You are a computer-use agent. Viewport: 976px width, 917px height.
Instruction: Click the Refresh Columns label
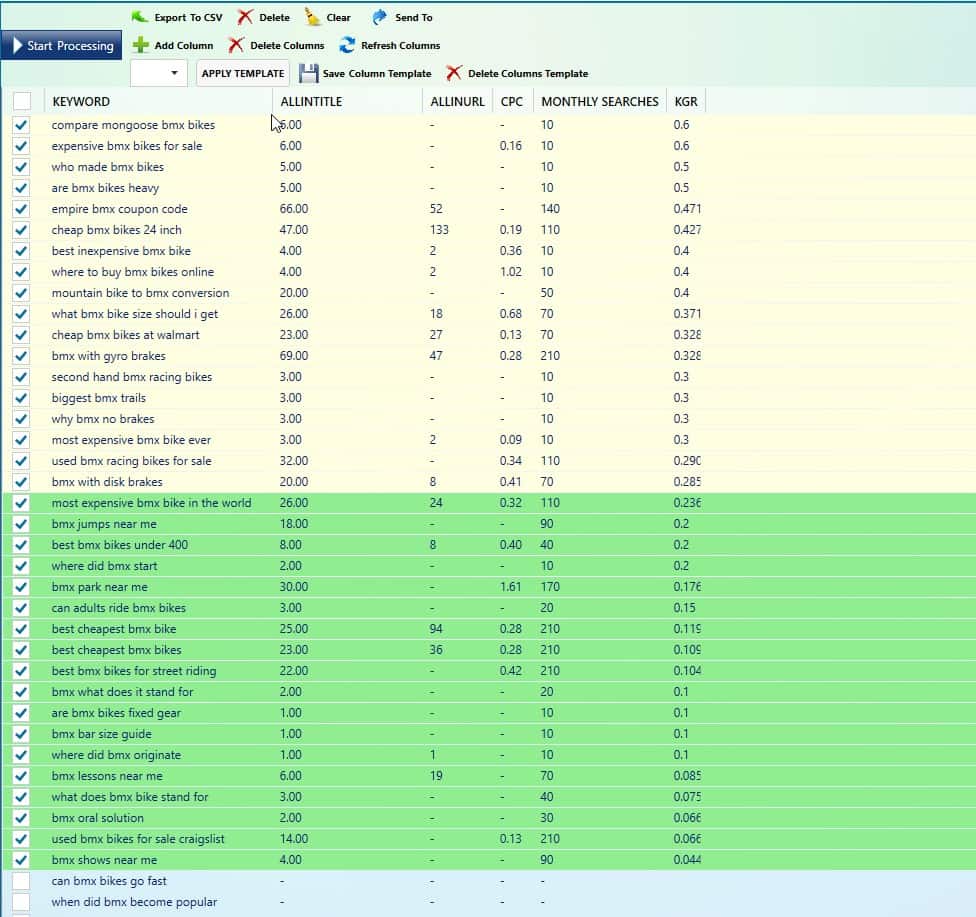click(400, 45)
